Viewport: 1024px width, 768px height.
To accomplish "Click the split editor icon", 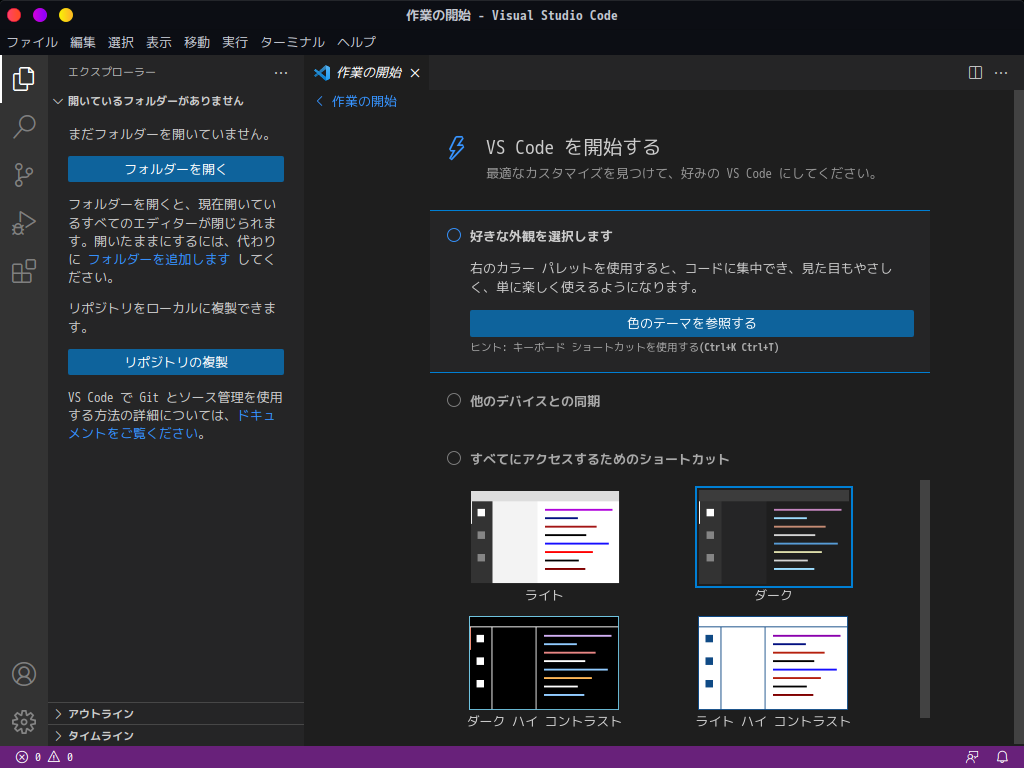I will [x=974, y=73].
